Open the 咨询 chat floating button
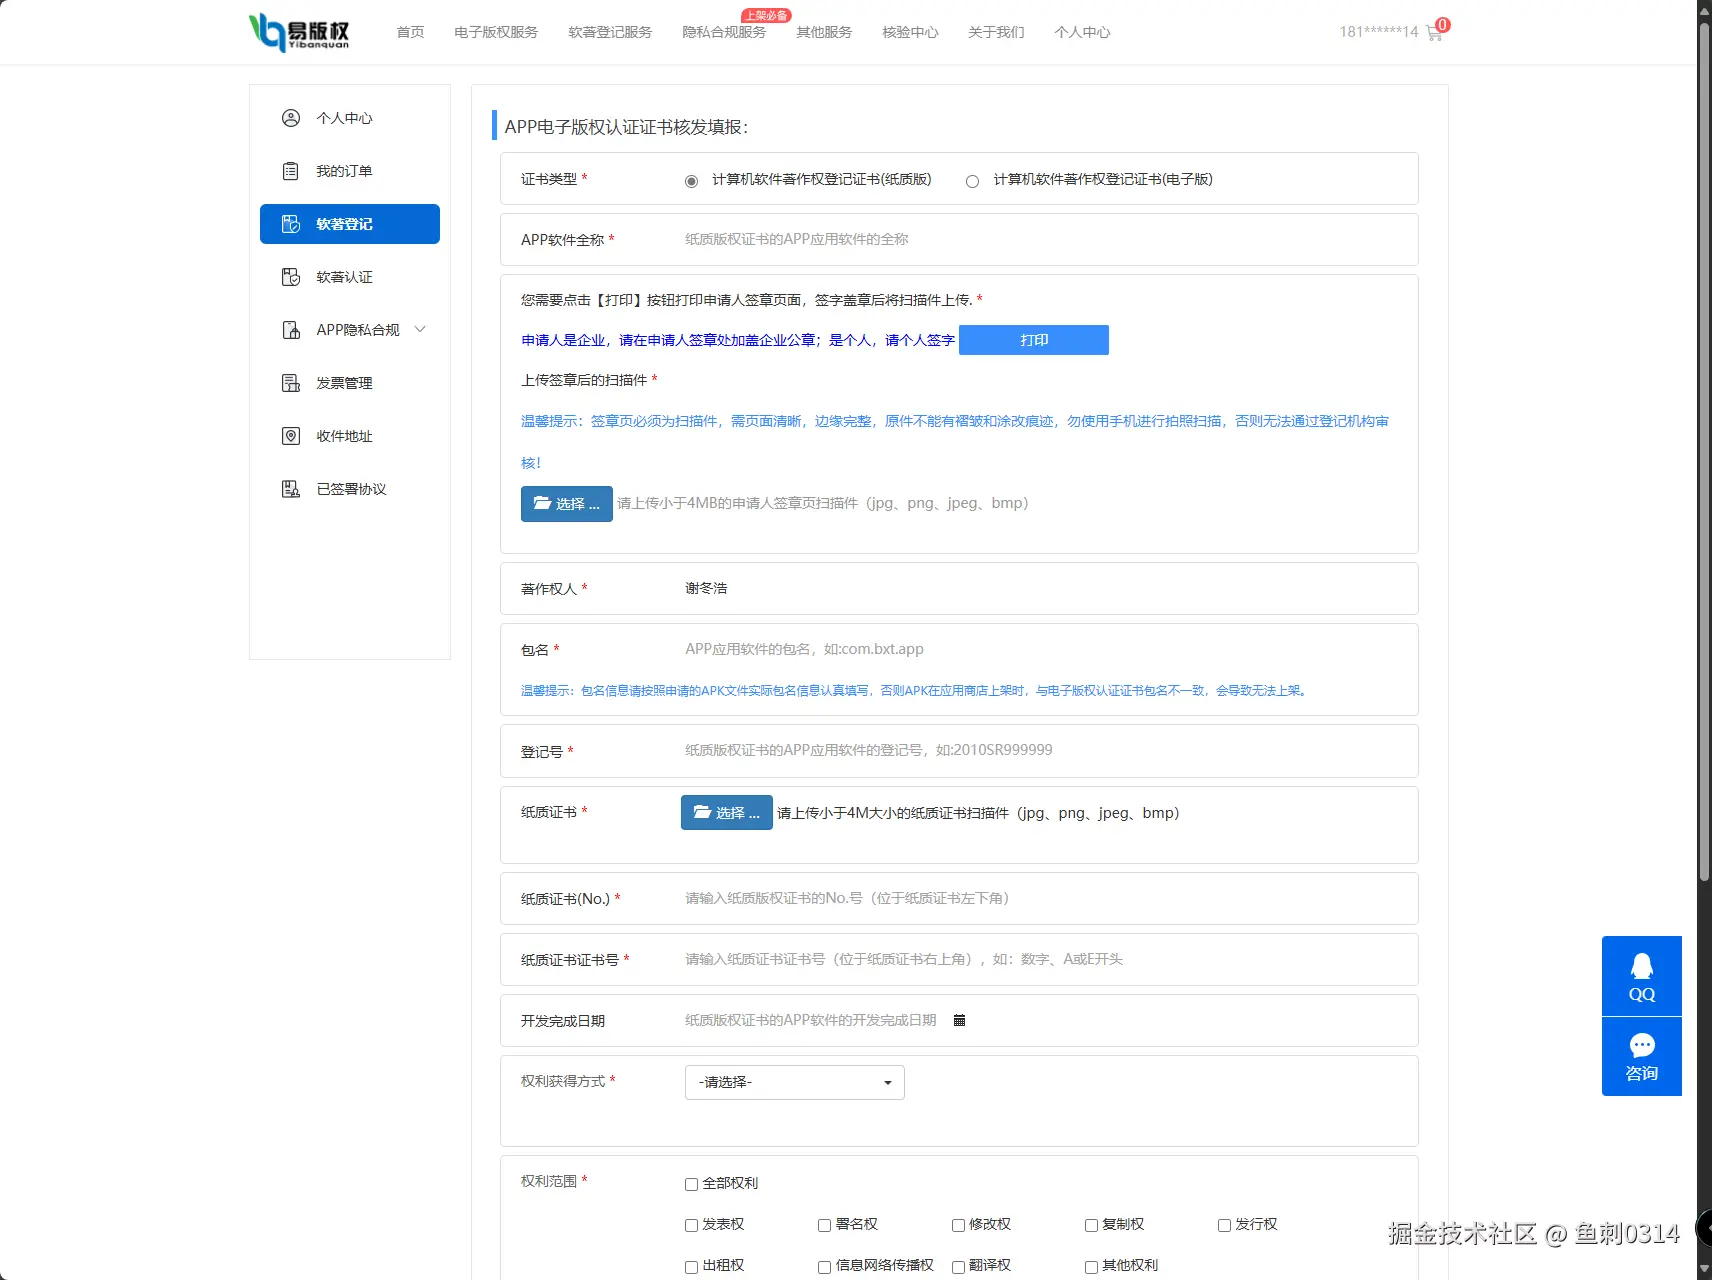Viewport: 1712px width, 1280px height. (x=1642, y=1057)
